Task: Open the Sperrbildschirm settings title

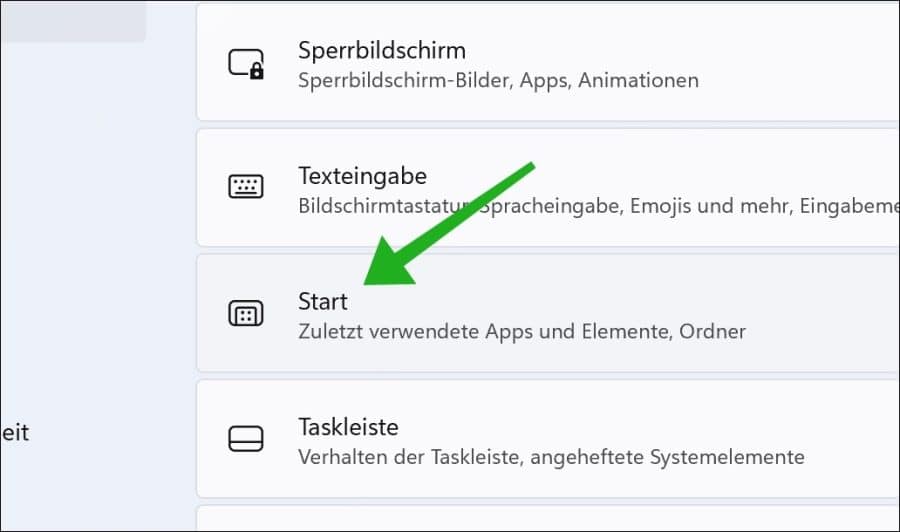Action: (x=381, y=50)
